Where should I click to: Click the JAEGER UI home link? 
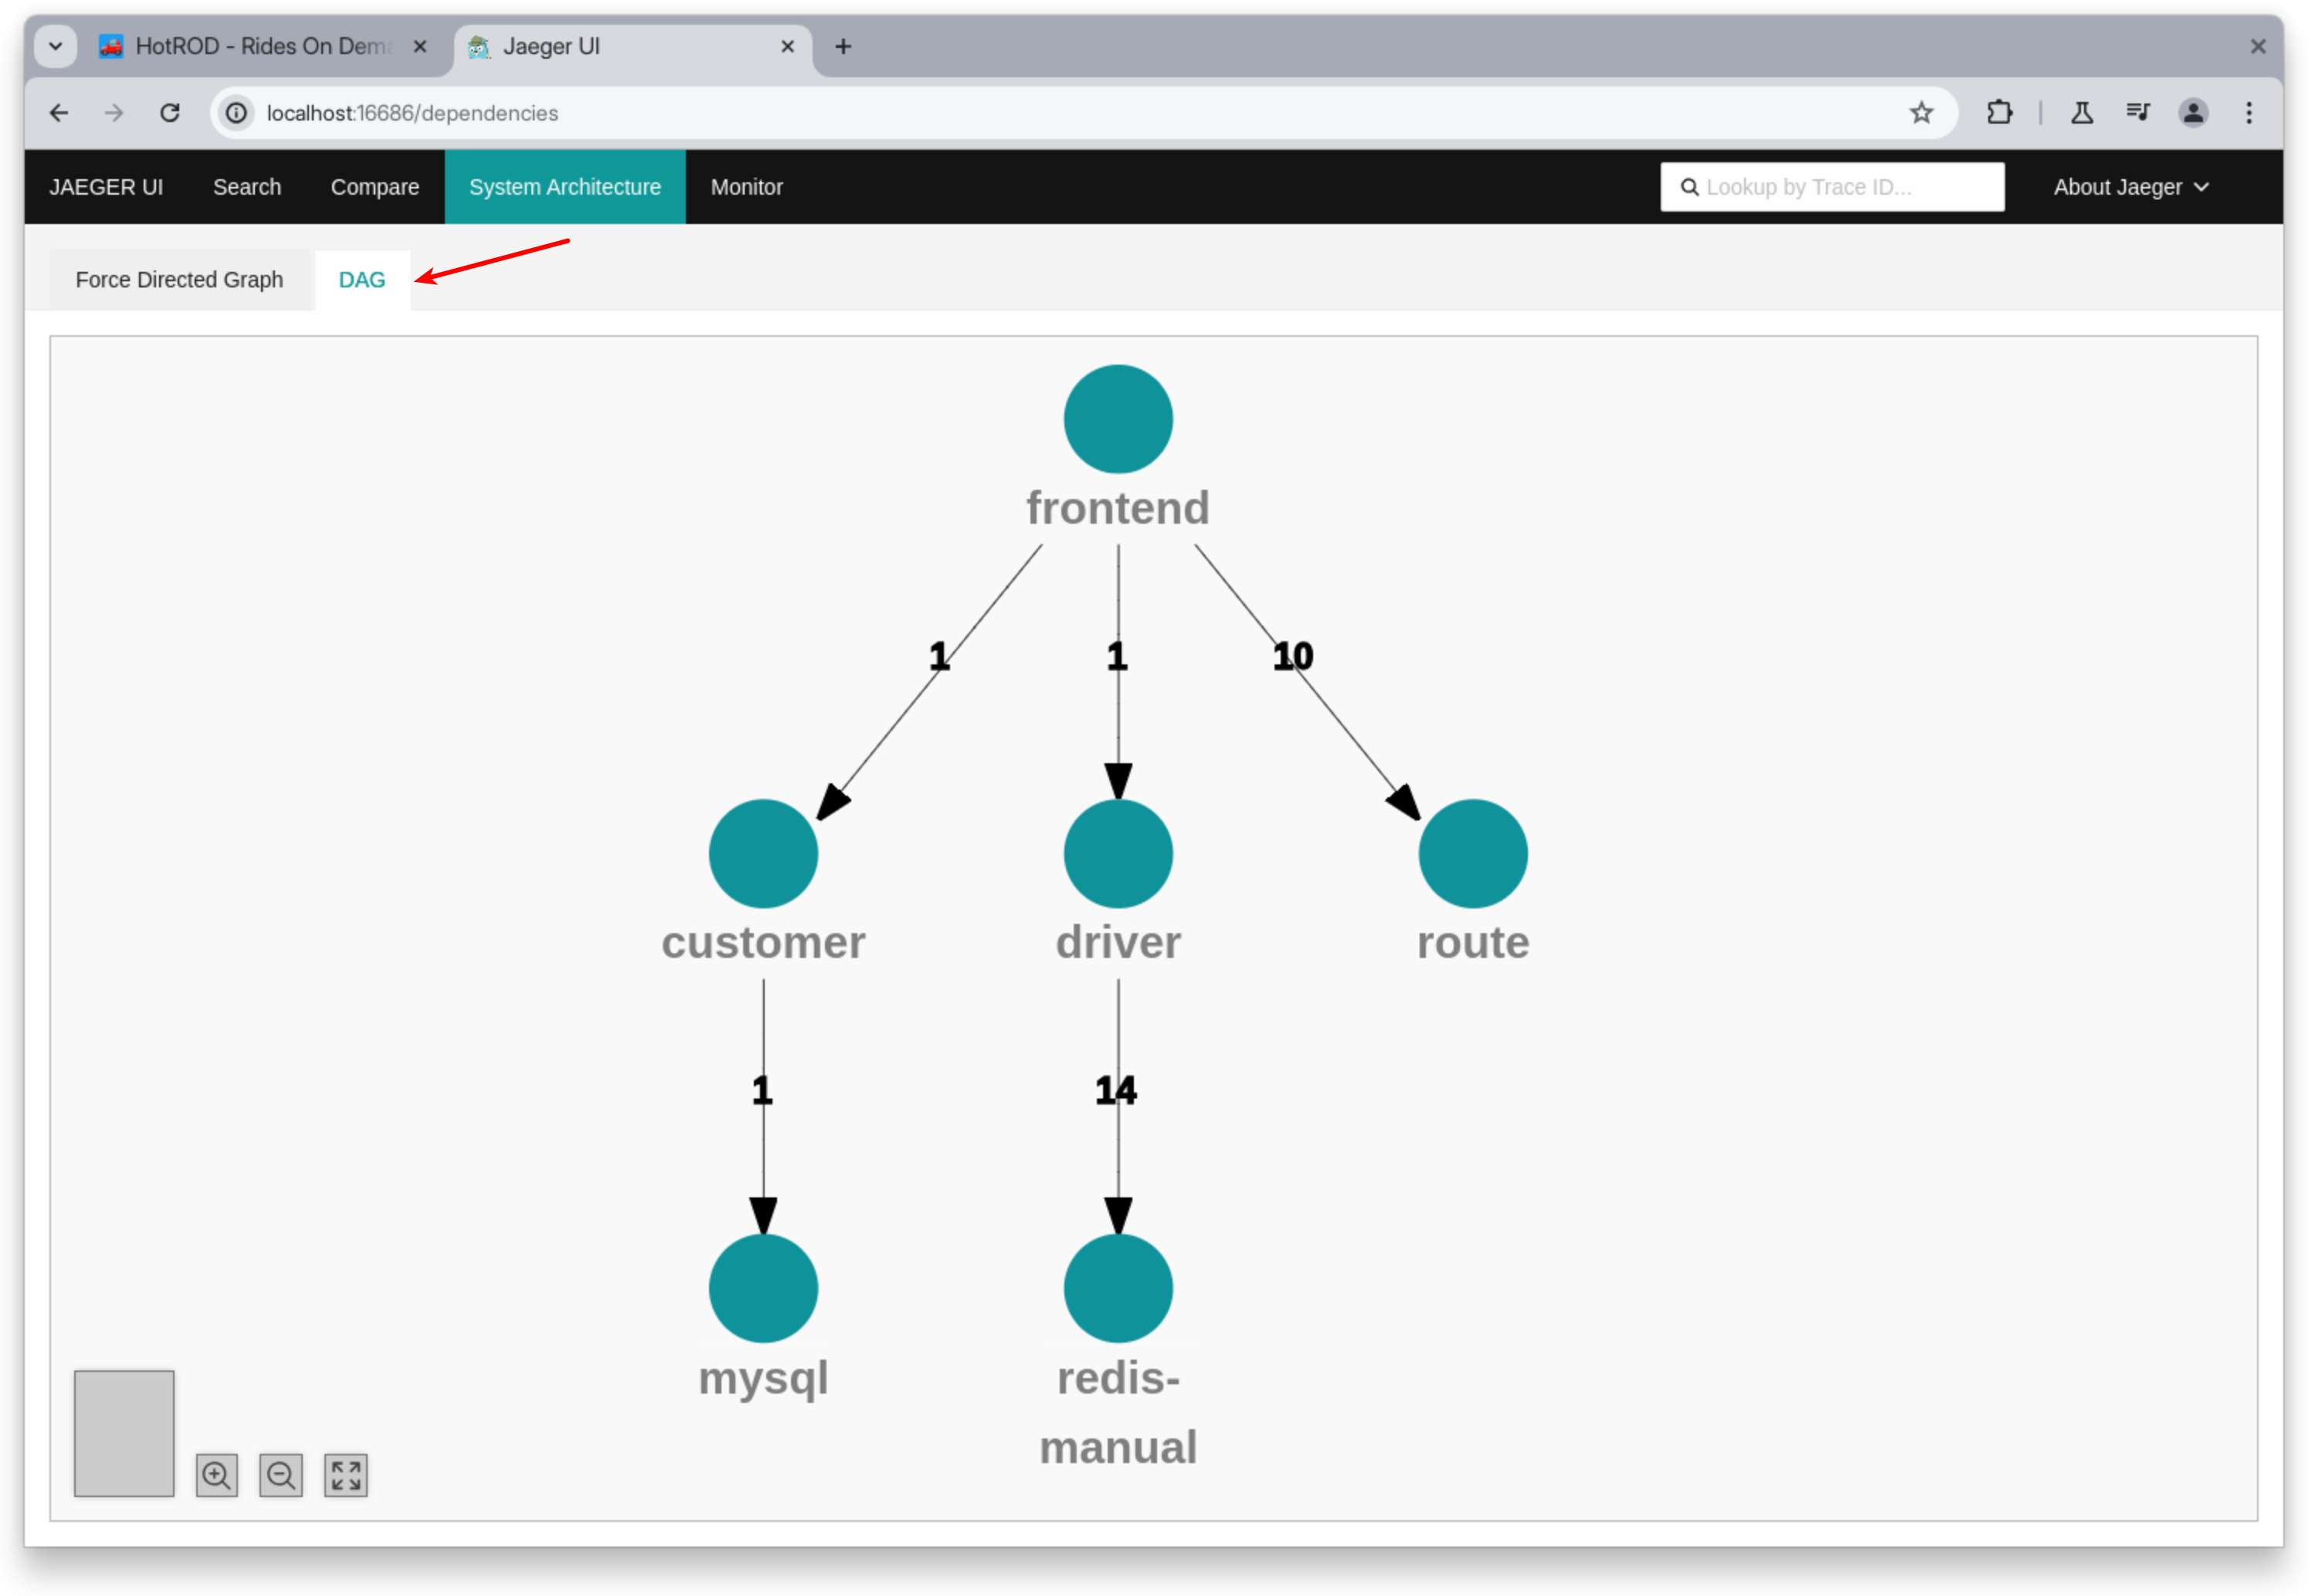106,187
